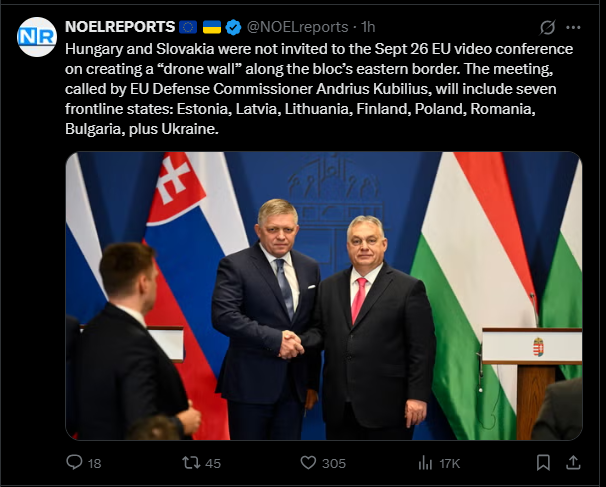Click the reply count 18
The width and height of the screenshot is (606, 487).
coord(95,463)
